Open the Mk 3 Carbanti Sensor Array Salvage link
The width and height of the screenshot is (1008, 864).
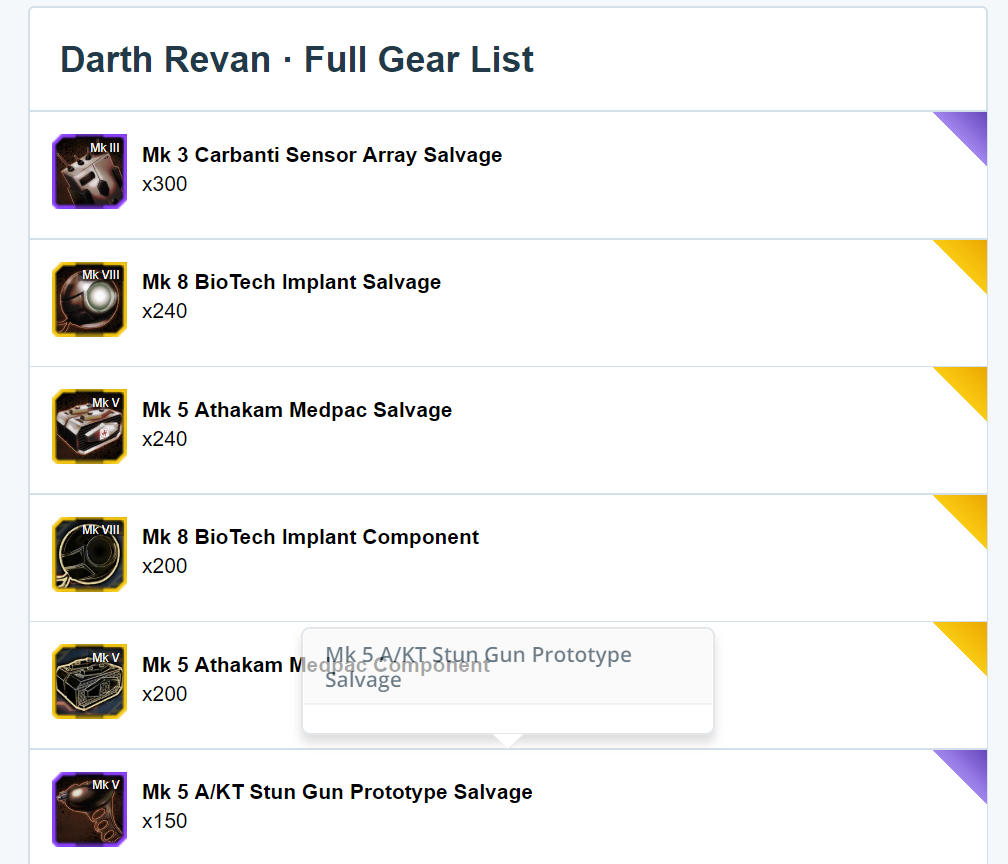click(x=322, y=155)
